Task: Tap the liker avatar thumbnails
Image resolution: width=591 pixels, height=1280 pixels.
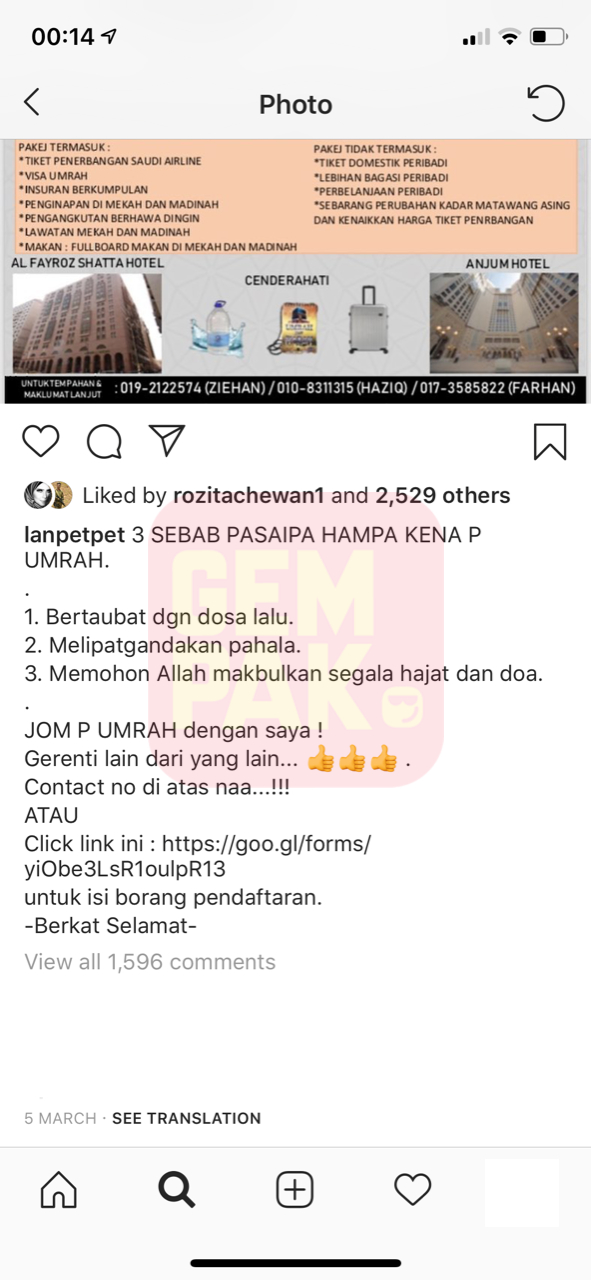Action: click(48, 496)
